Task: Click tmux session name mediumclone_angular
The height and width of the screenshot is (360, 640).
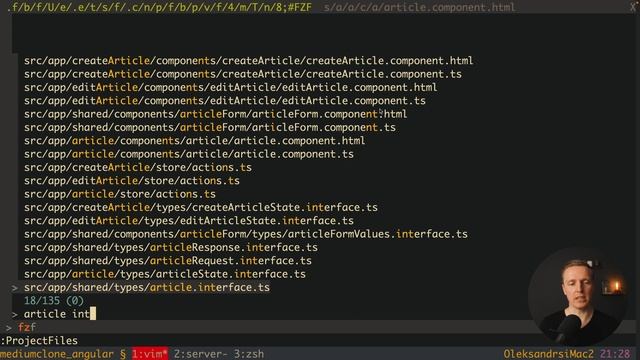Action: tap(57, 354)
